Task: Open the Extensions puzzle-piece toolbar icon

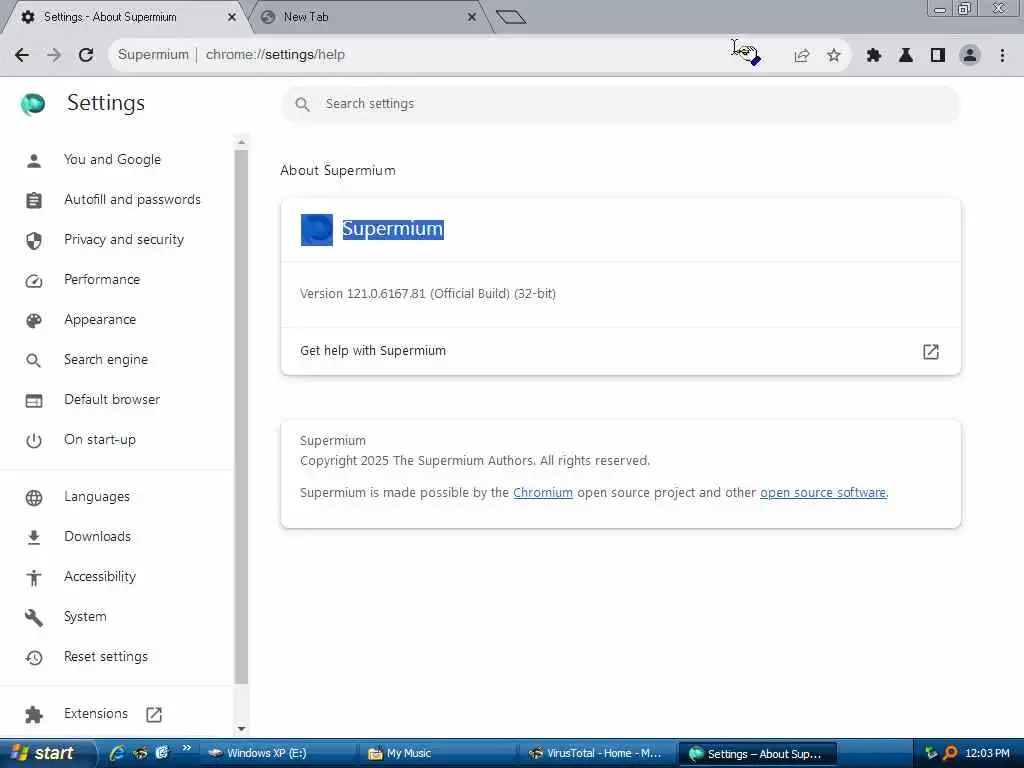Action: tap(874, 56)
